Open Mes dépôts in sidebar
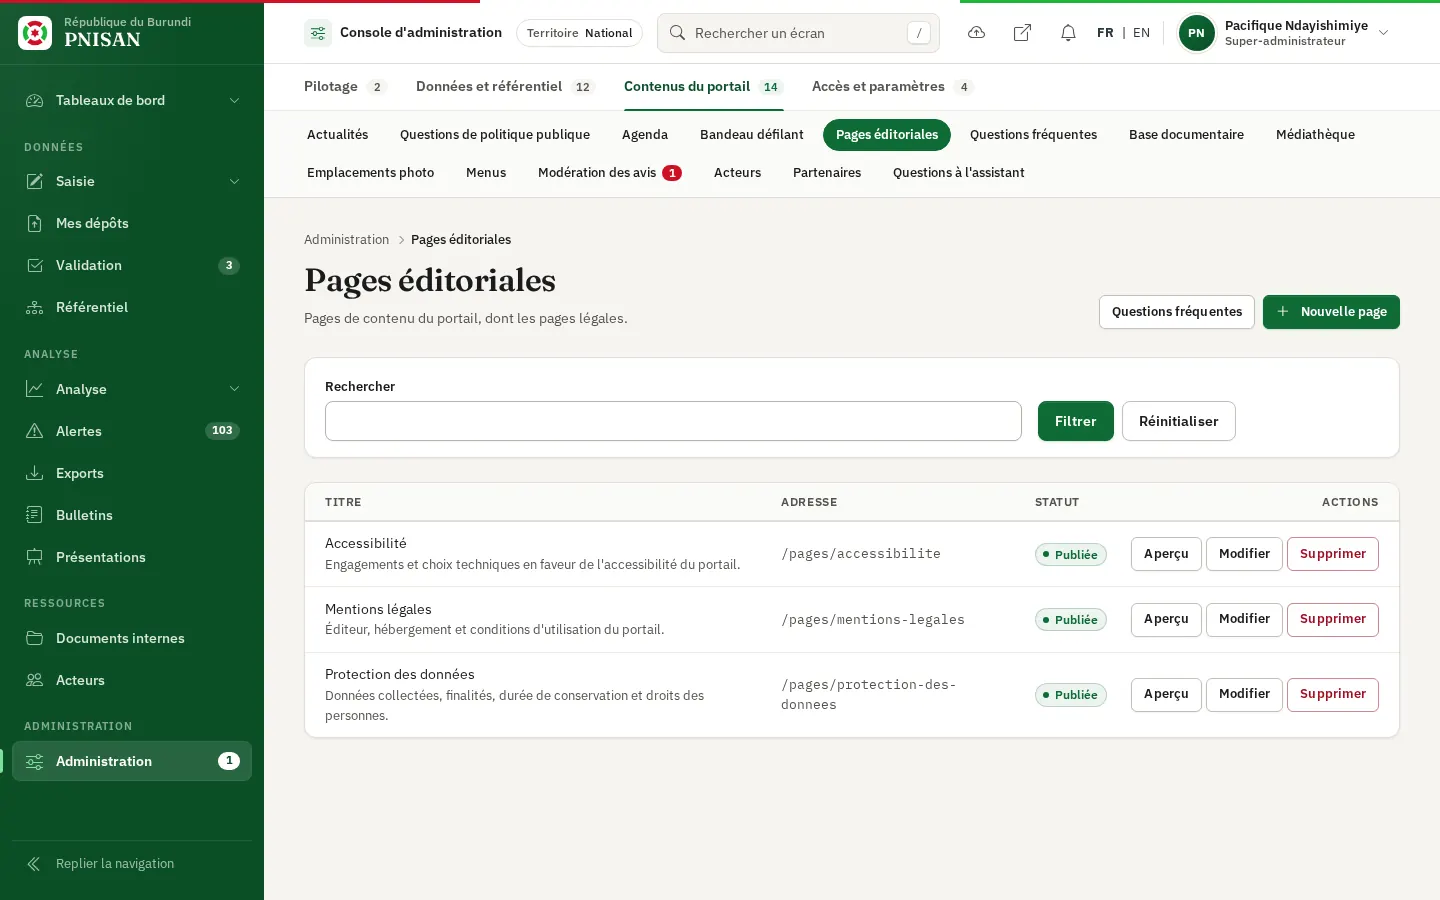This screenshot has height=900, width=1440. 132,223
